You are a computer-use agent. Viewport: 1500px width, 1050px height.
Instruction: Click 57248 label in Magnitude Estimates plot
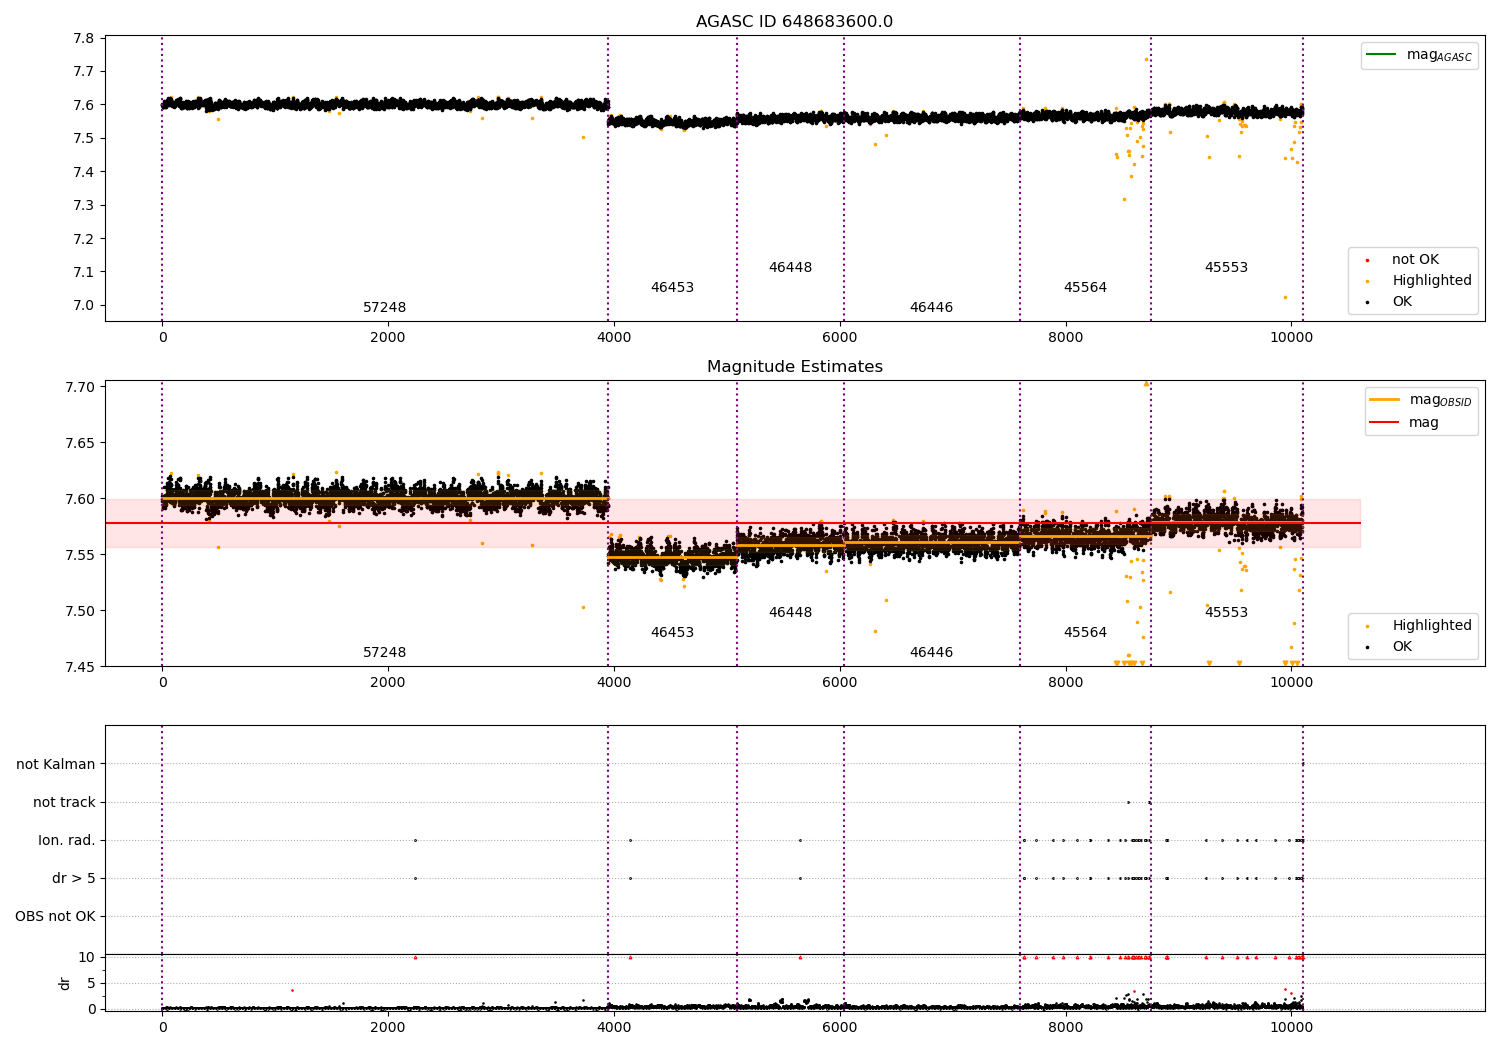point(384,653)
